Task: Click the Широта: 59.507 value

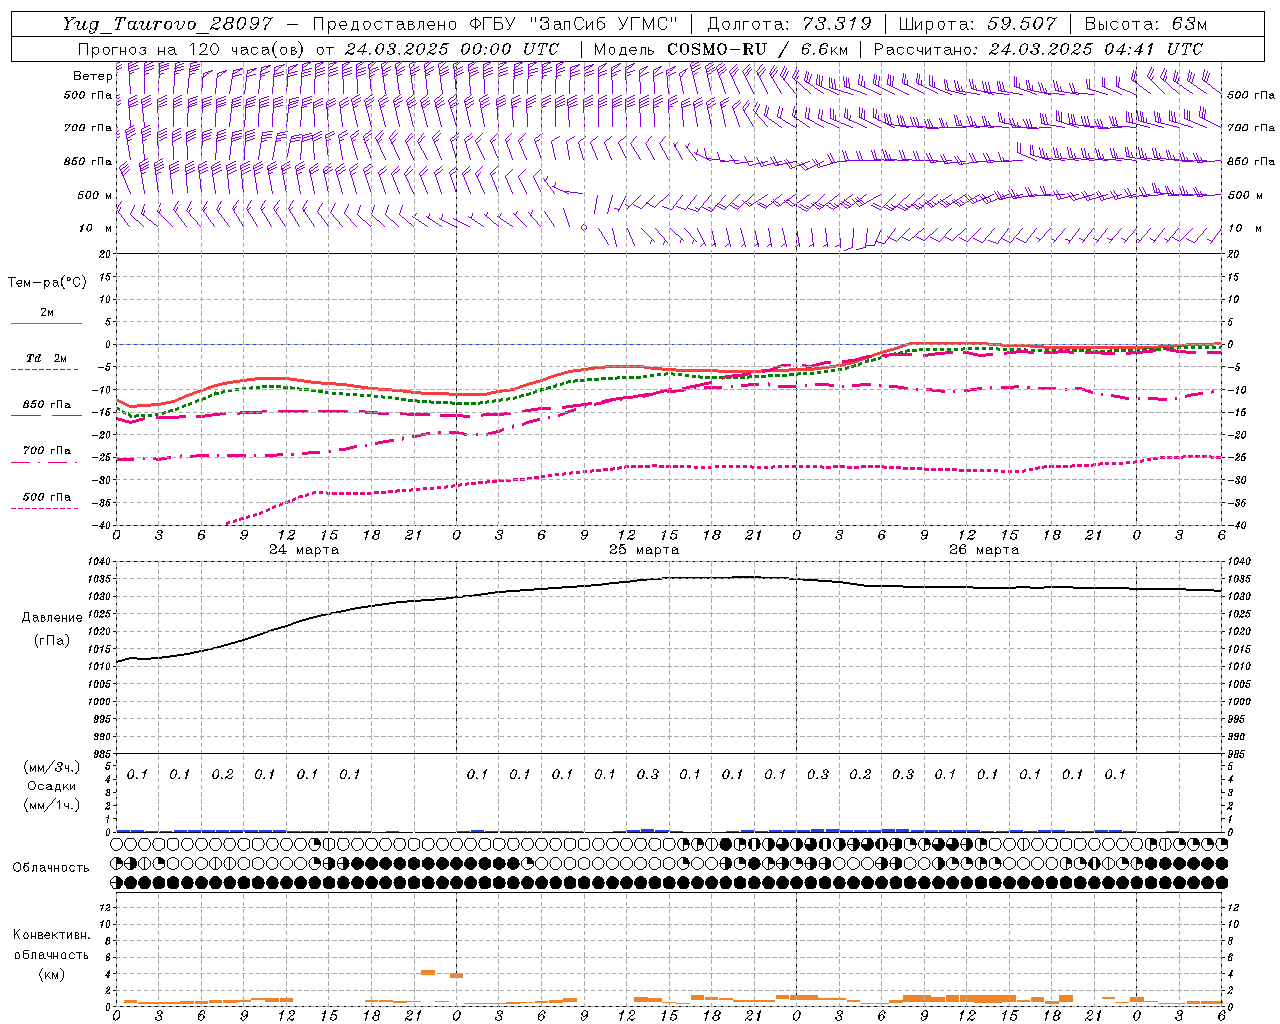Action: point(977,24)
